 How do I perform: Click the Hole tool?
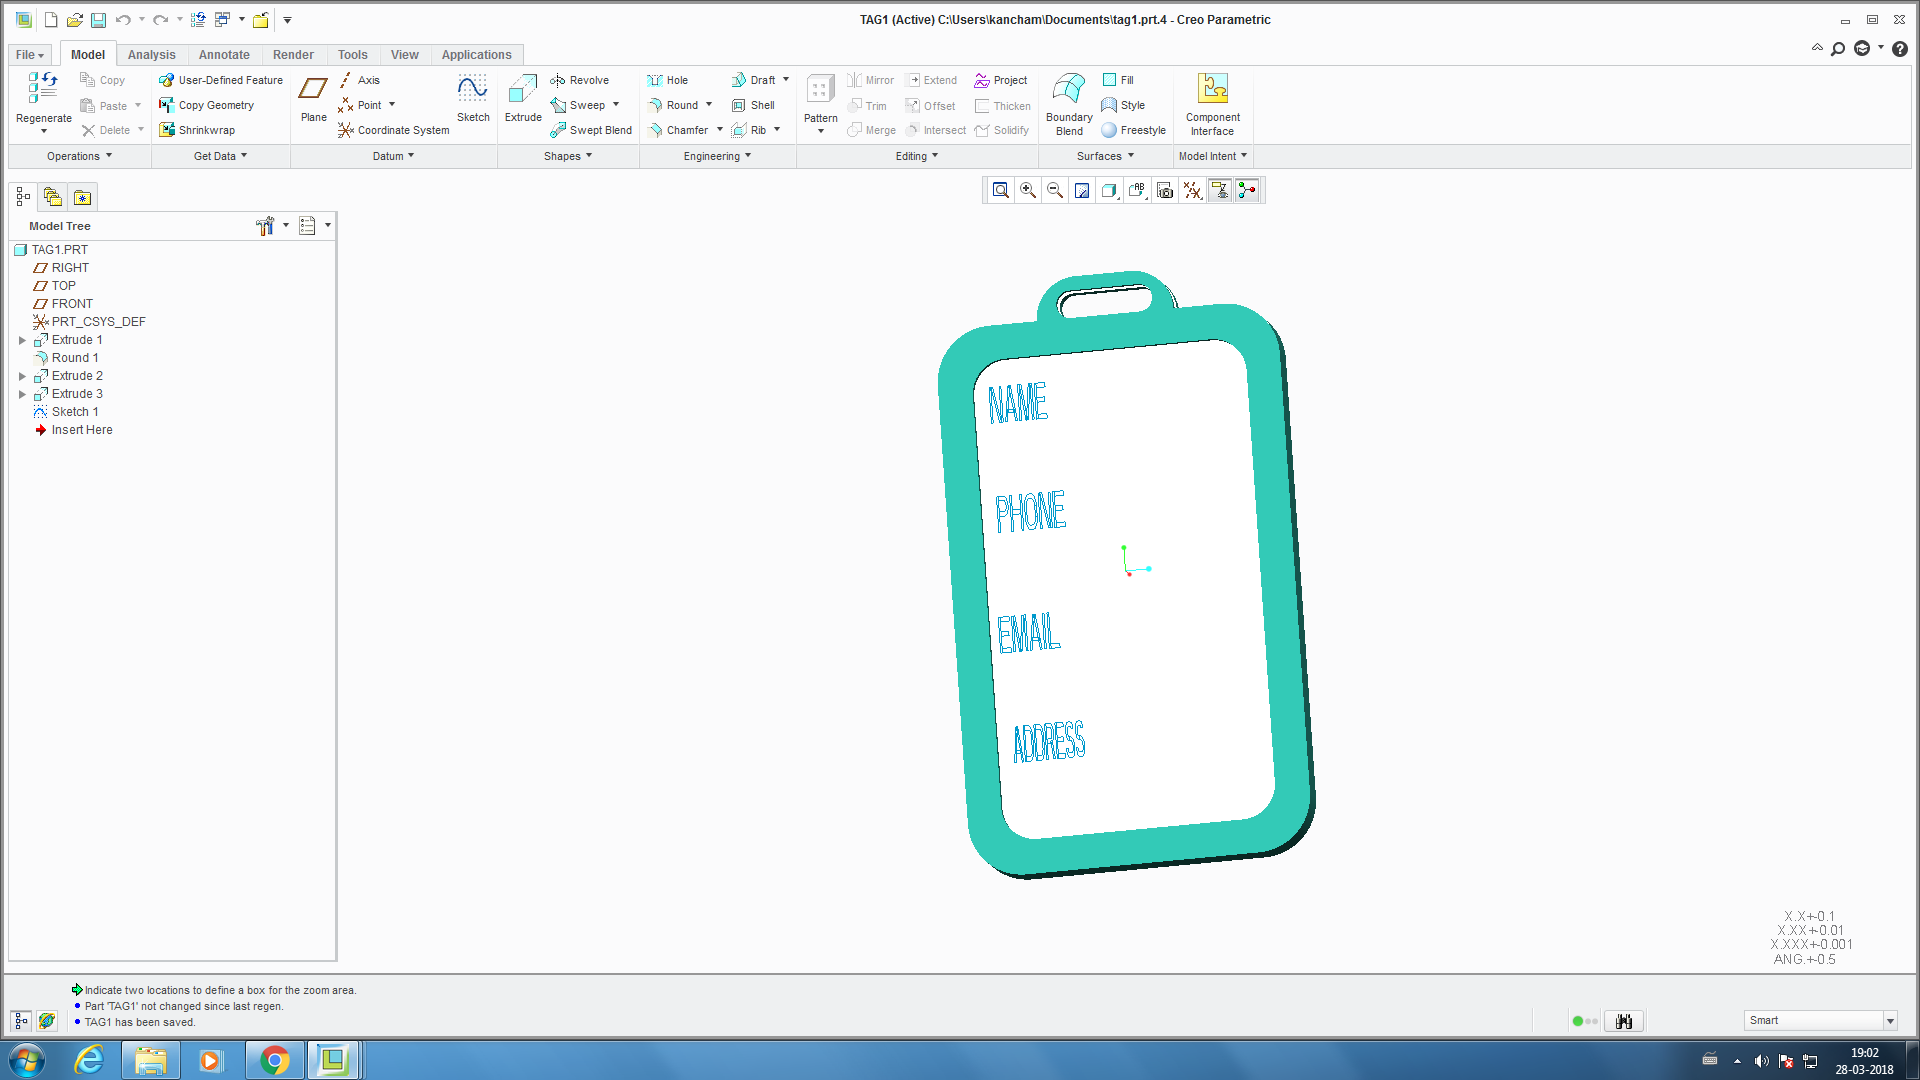[x=667, y=80]
